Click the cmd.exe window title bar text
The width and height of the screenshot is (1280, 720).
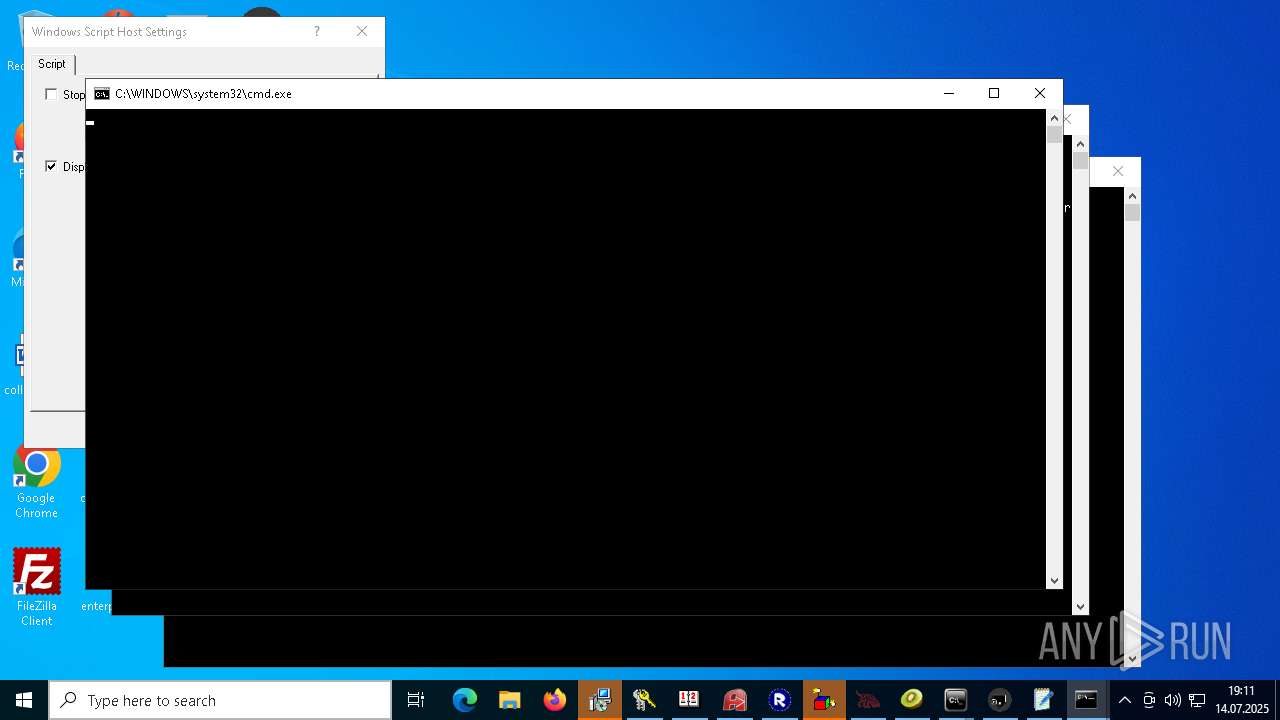[203, 94]
